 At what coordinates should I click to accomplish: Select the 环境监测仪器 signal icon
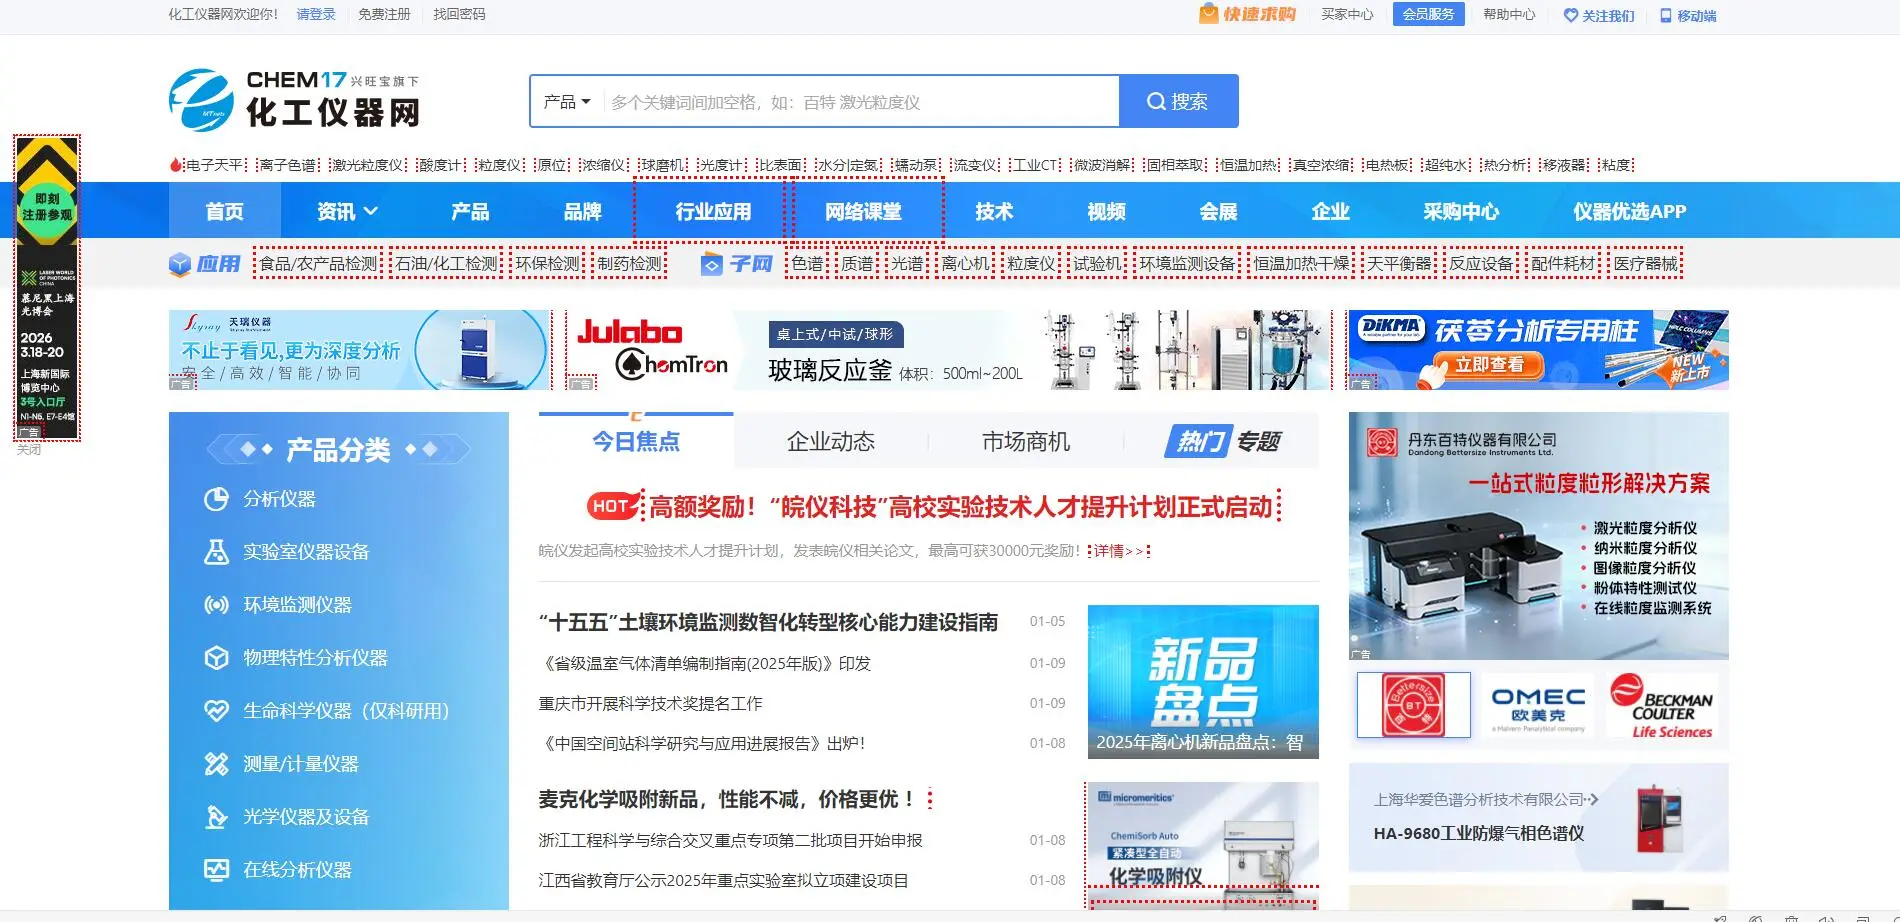[216, 604]
